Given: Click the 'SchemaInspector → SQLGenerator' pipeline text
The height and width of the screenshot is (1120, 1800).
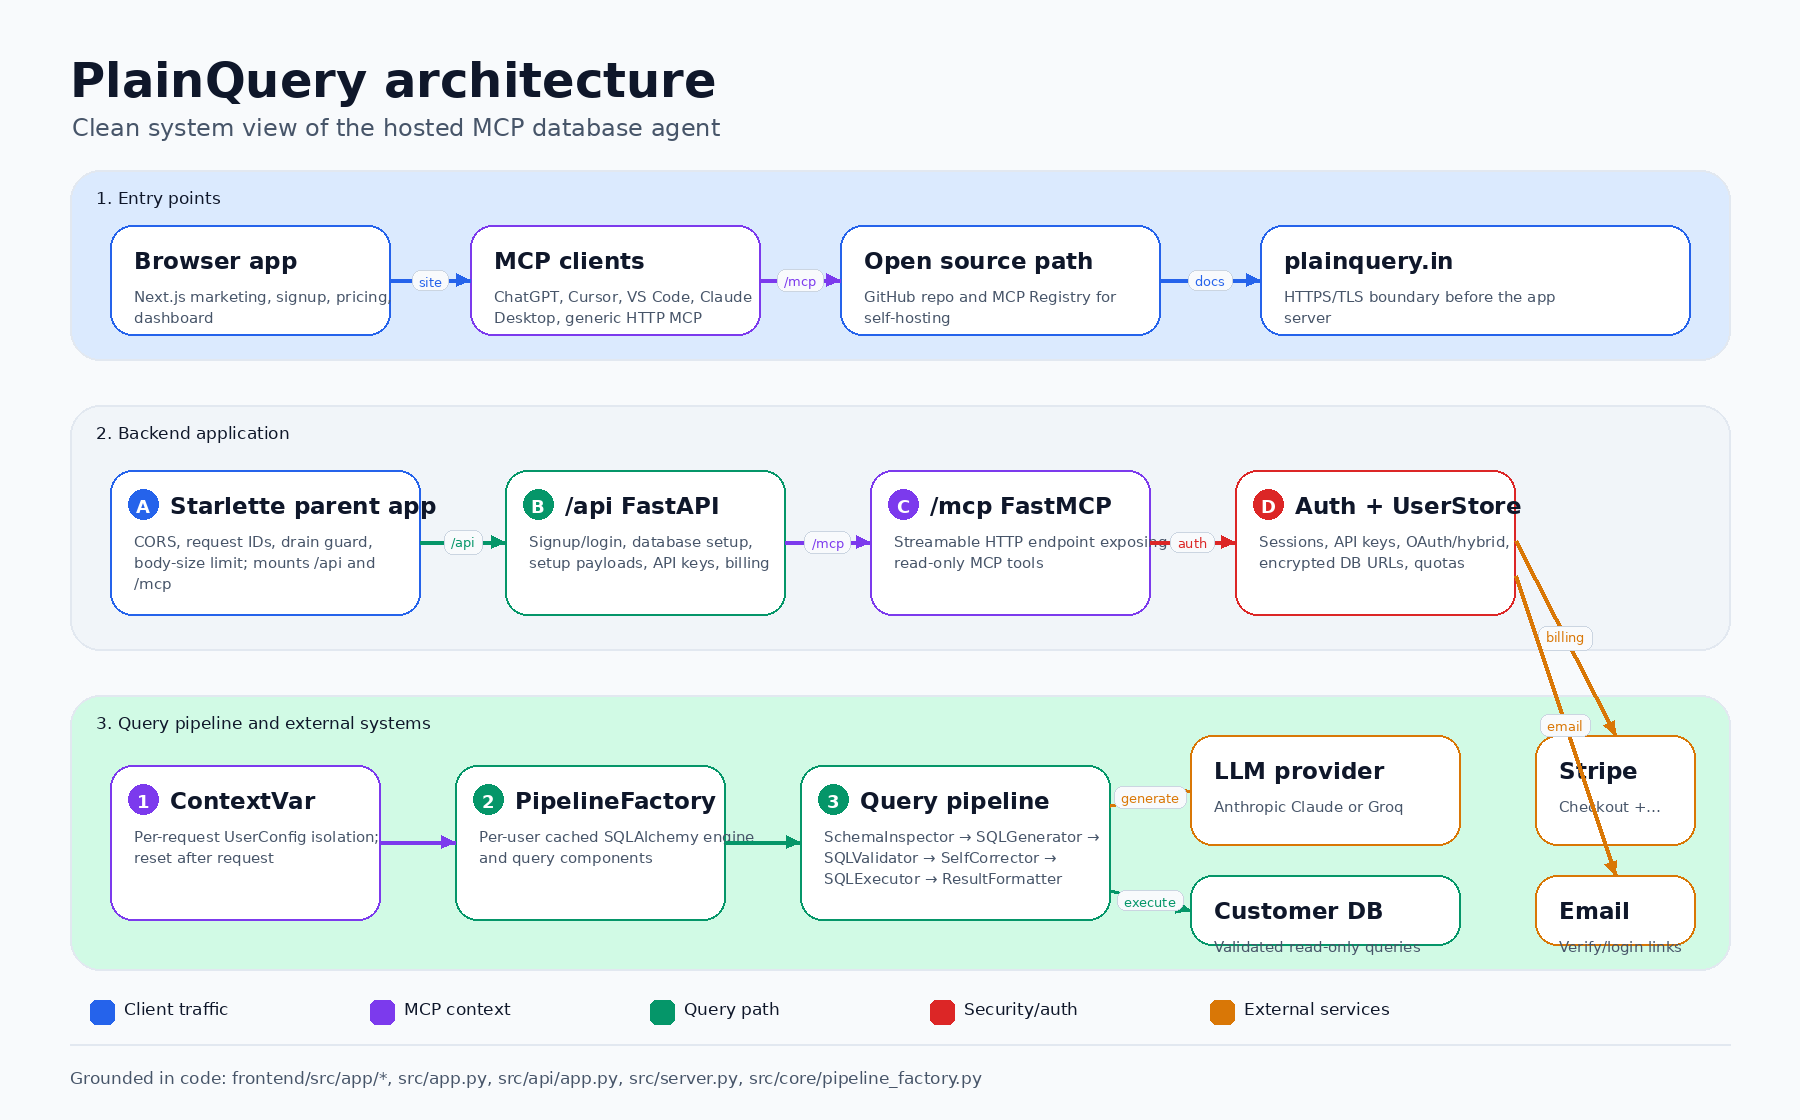Looking at the screenshot, I should [x=962, y=858].
